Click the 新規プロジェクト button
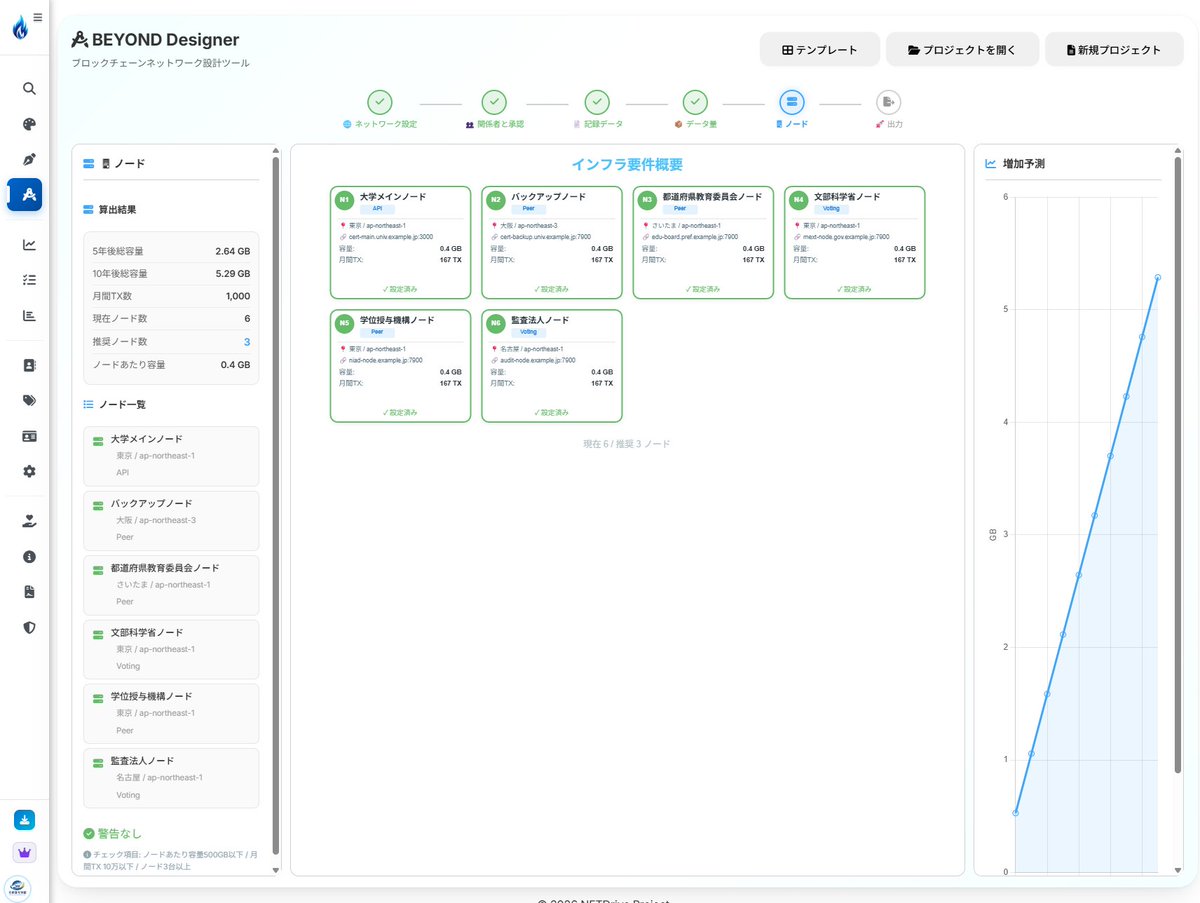Image resolution: width=1200 pixels, height=903 pixels. point(1114,49)
